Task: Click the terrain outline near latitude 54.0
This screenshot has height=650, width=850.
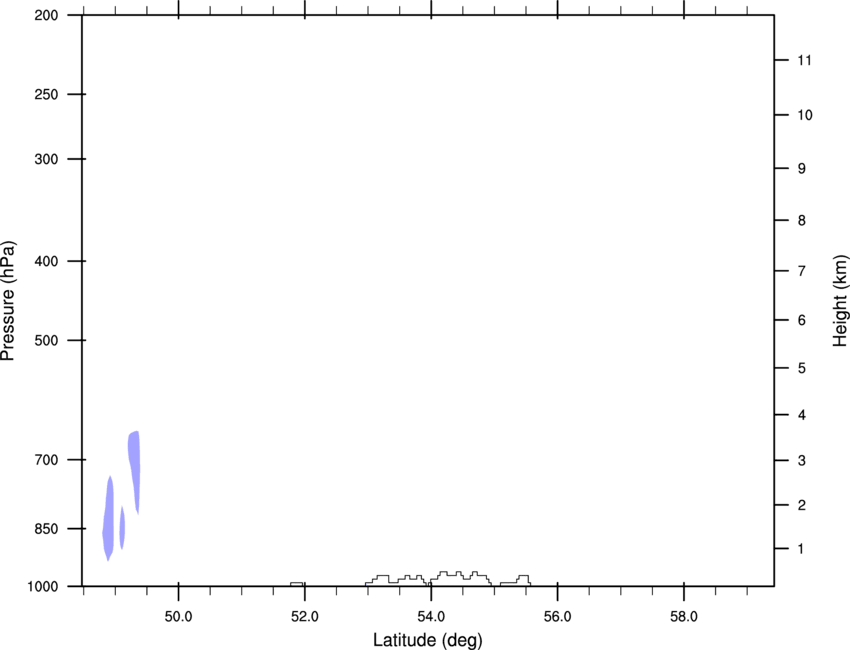Action: 428,578
